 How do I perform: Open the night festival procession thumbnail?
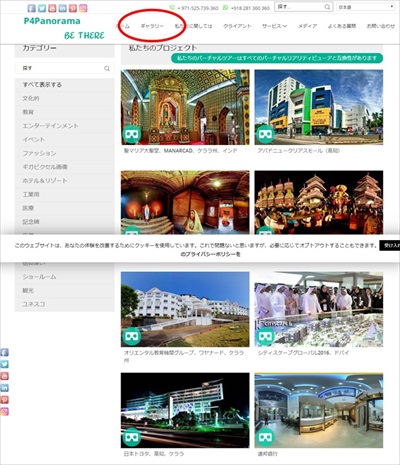click(x=319, y=202)
